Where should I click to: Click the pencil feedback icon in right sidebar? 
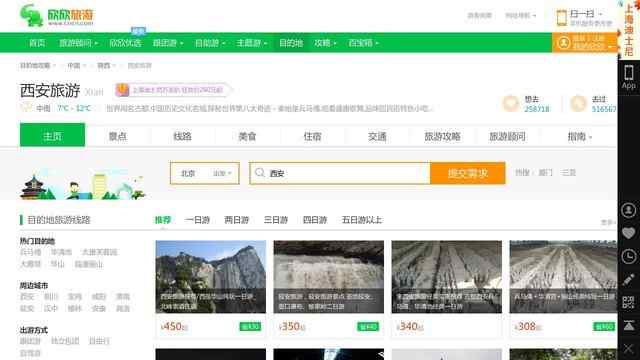coord(629,280)
